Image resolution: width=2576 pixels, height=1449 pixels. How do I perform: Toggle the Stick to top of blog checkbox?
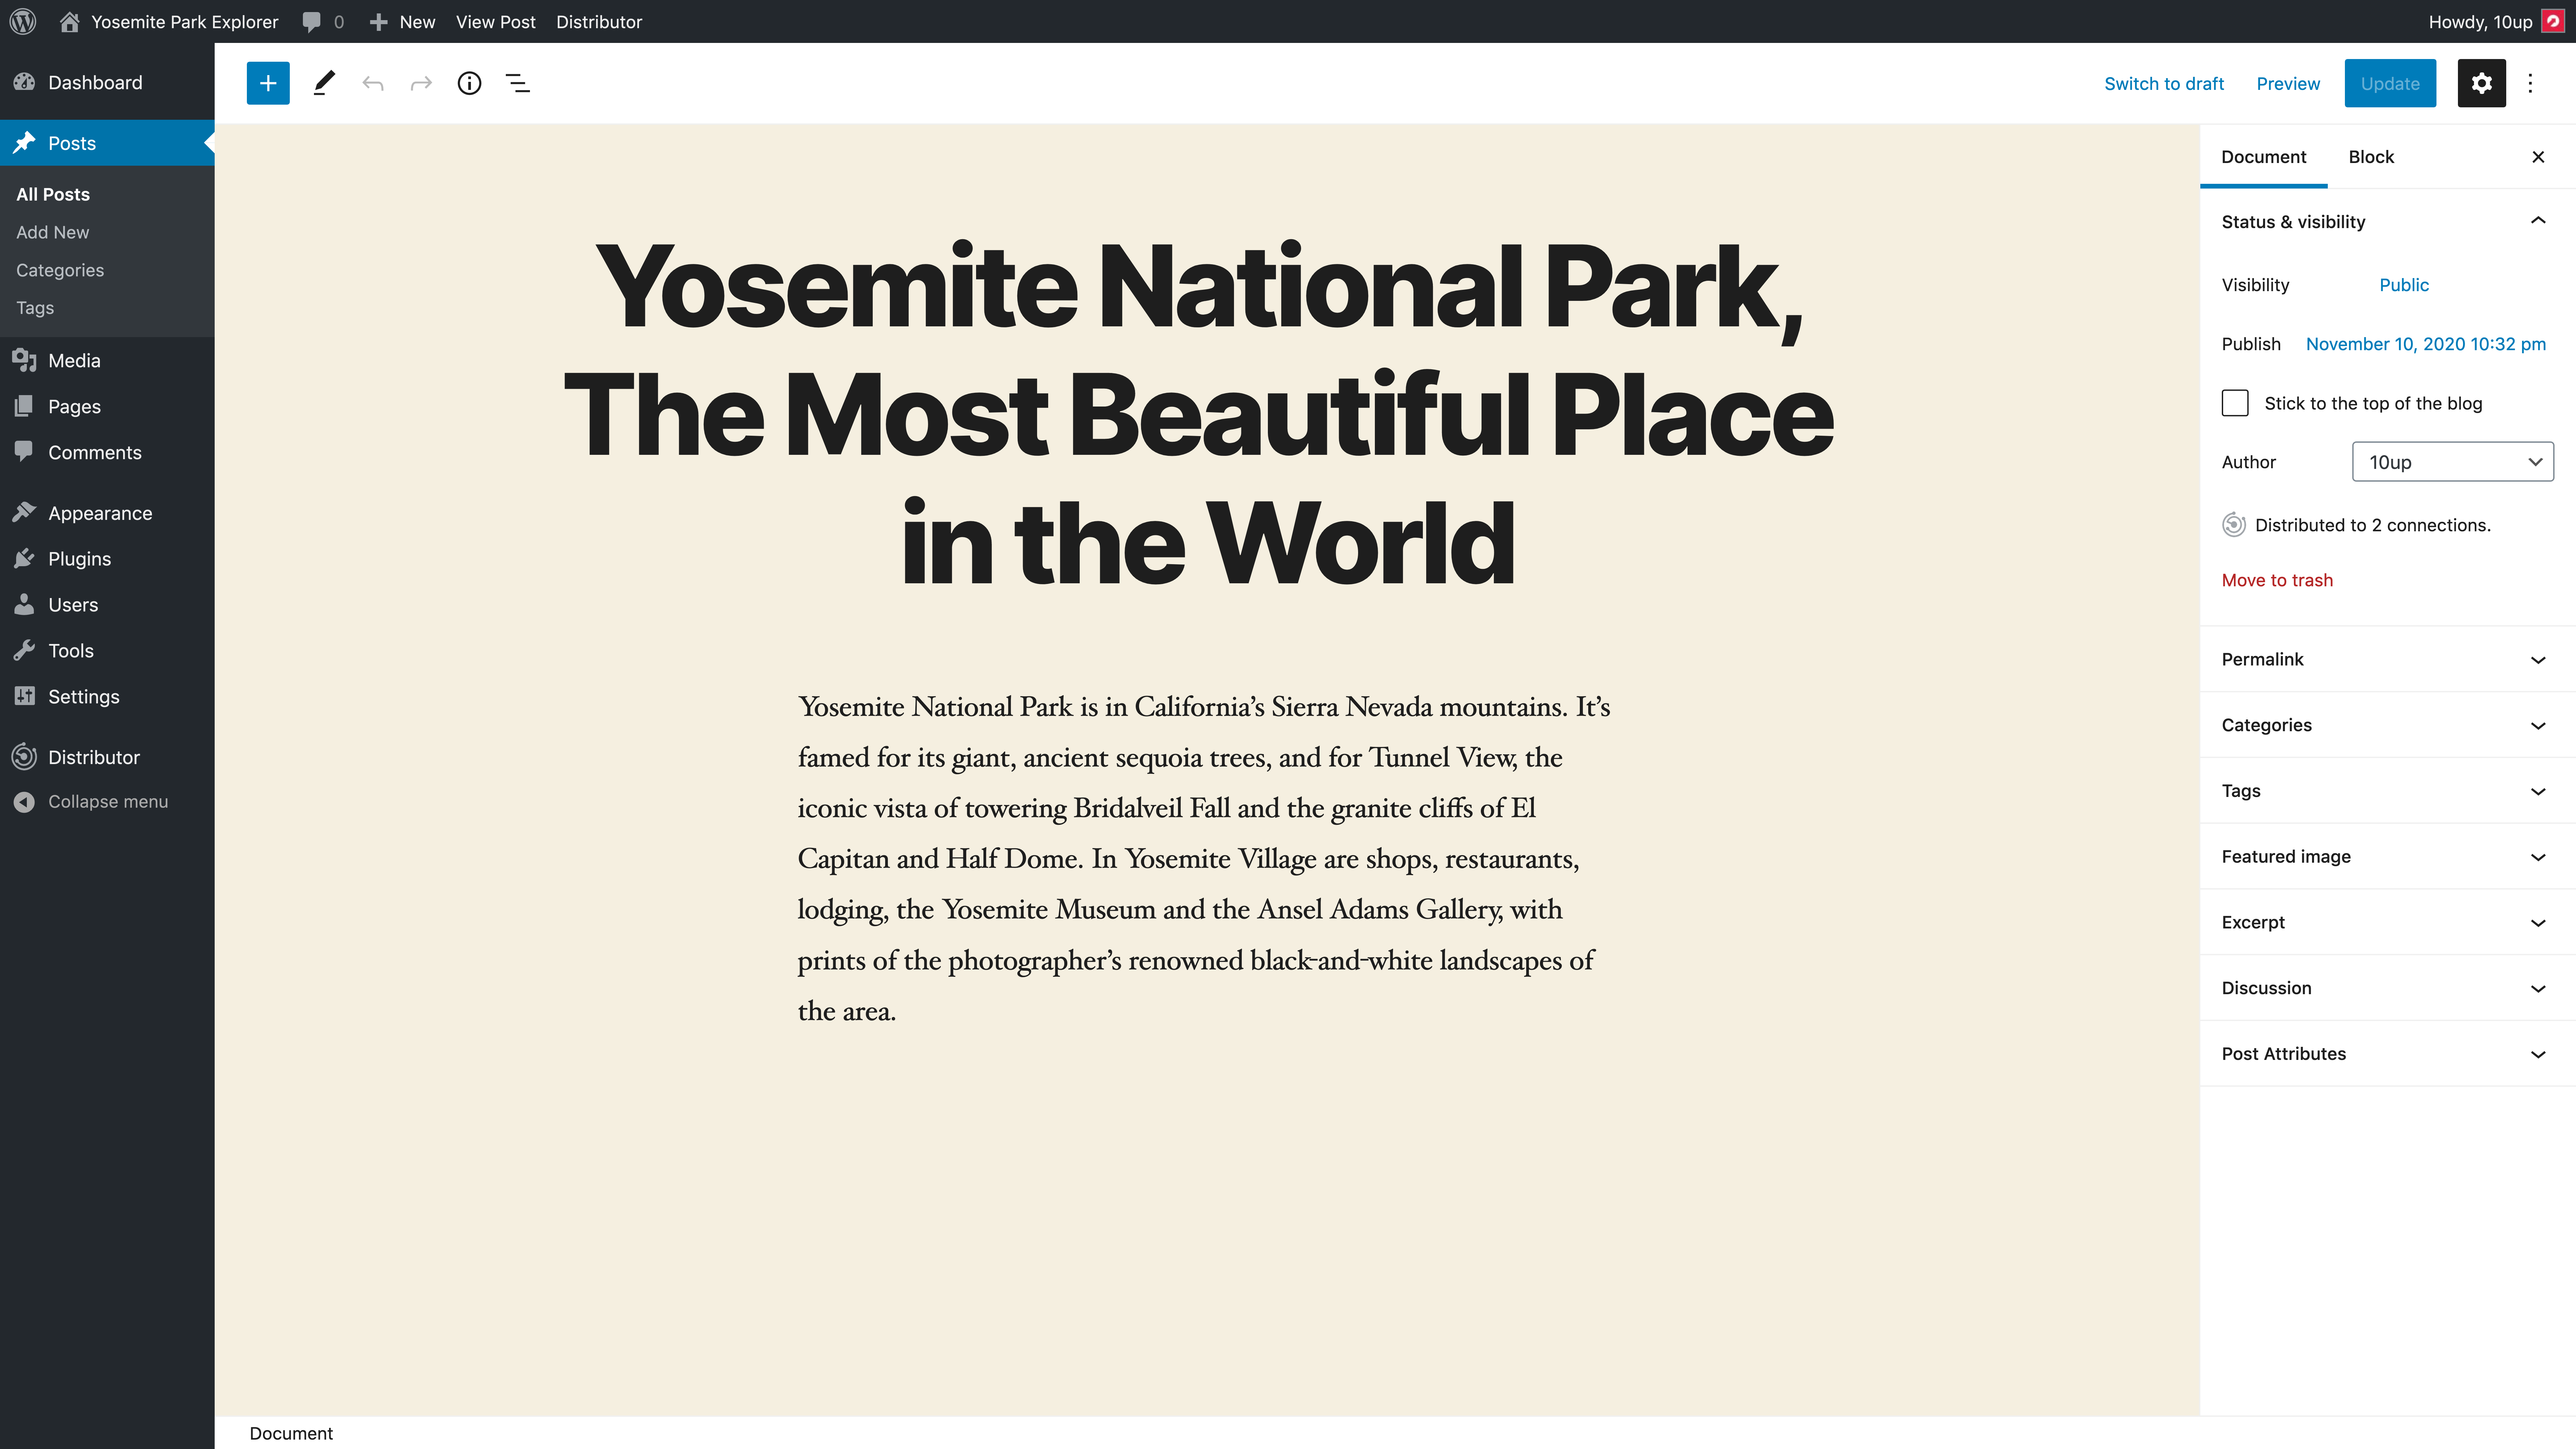[2235, 401]
